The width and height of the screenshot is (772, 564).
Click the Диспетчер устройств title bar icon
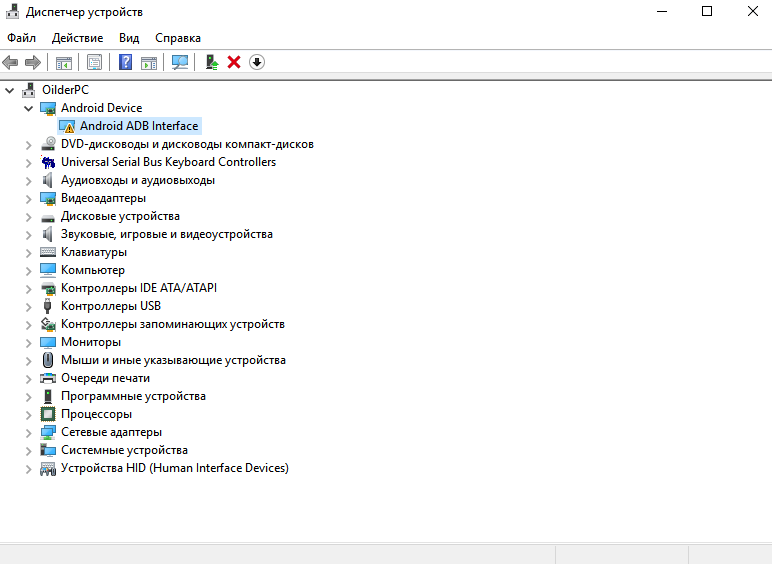tap(12, 12)
